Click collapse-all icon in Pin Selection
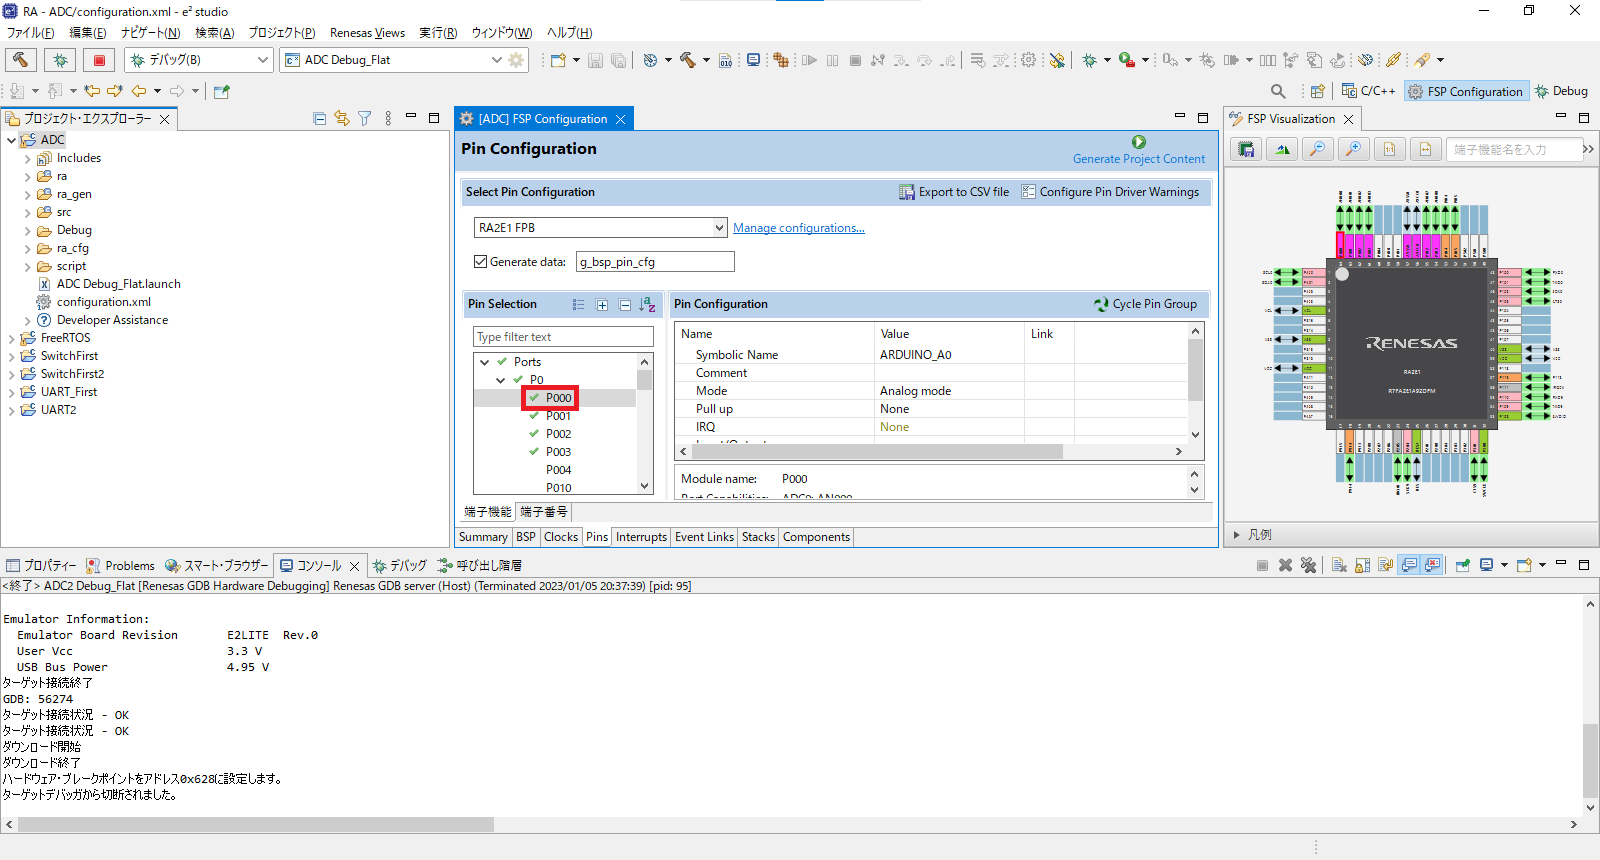 pyautogui.click(x=625, y=305)
